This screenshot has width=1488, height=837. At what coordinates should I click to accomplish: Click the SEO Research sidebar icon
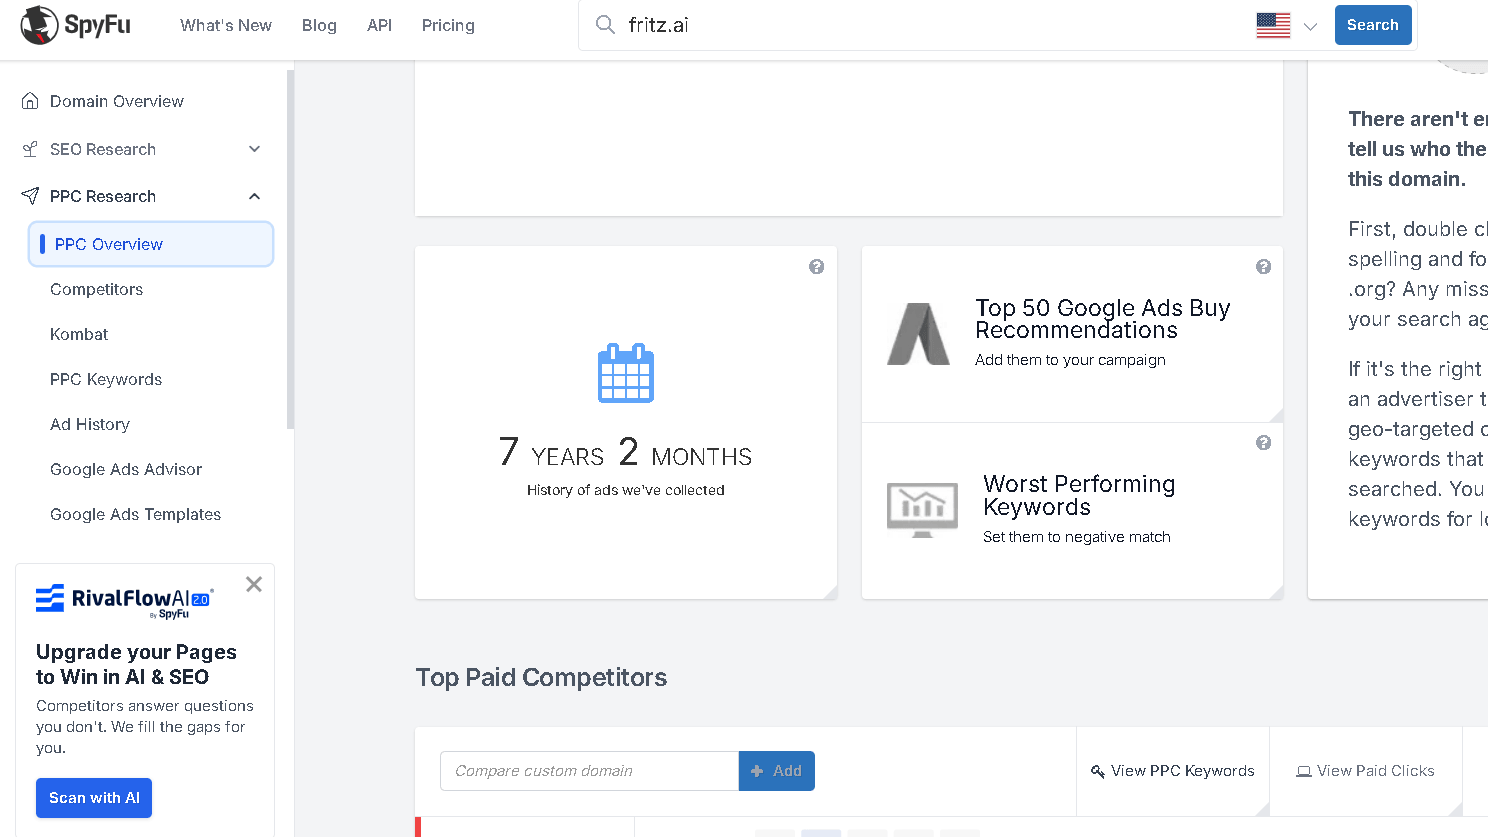tap(28, 148)
